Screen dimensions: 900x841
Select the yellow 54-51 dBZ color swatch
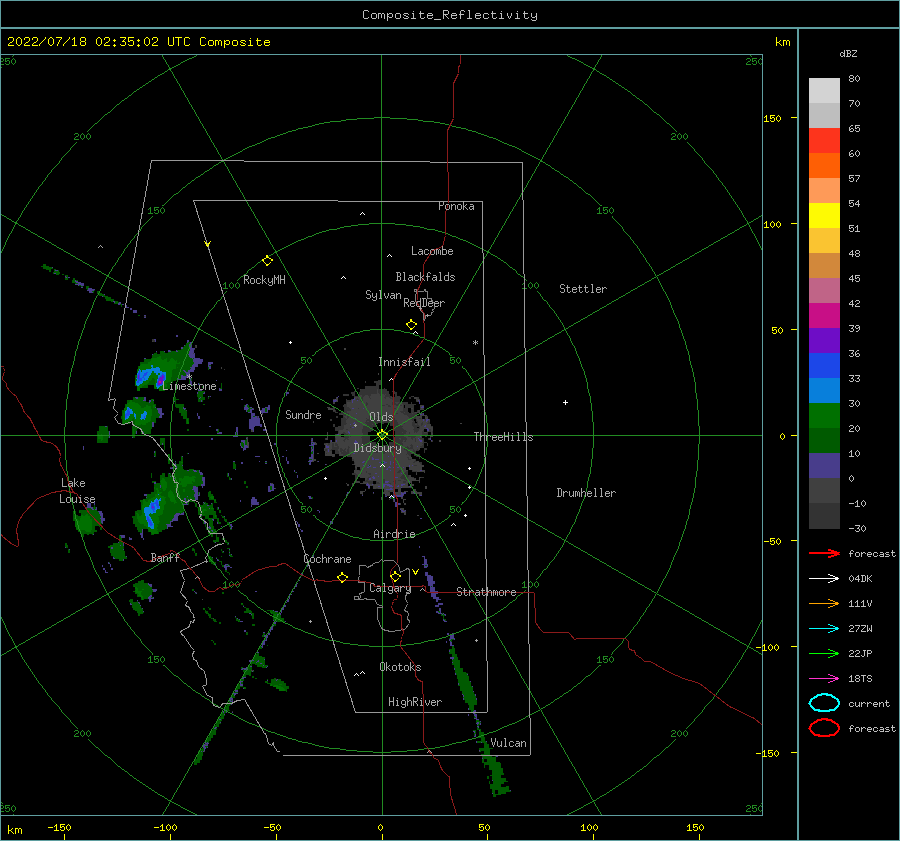[x=824, y=216]
